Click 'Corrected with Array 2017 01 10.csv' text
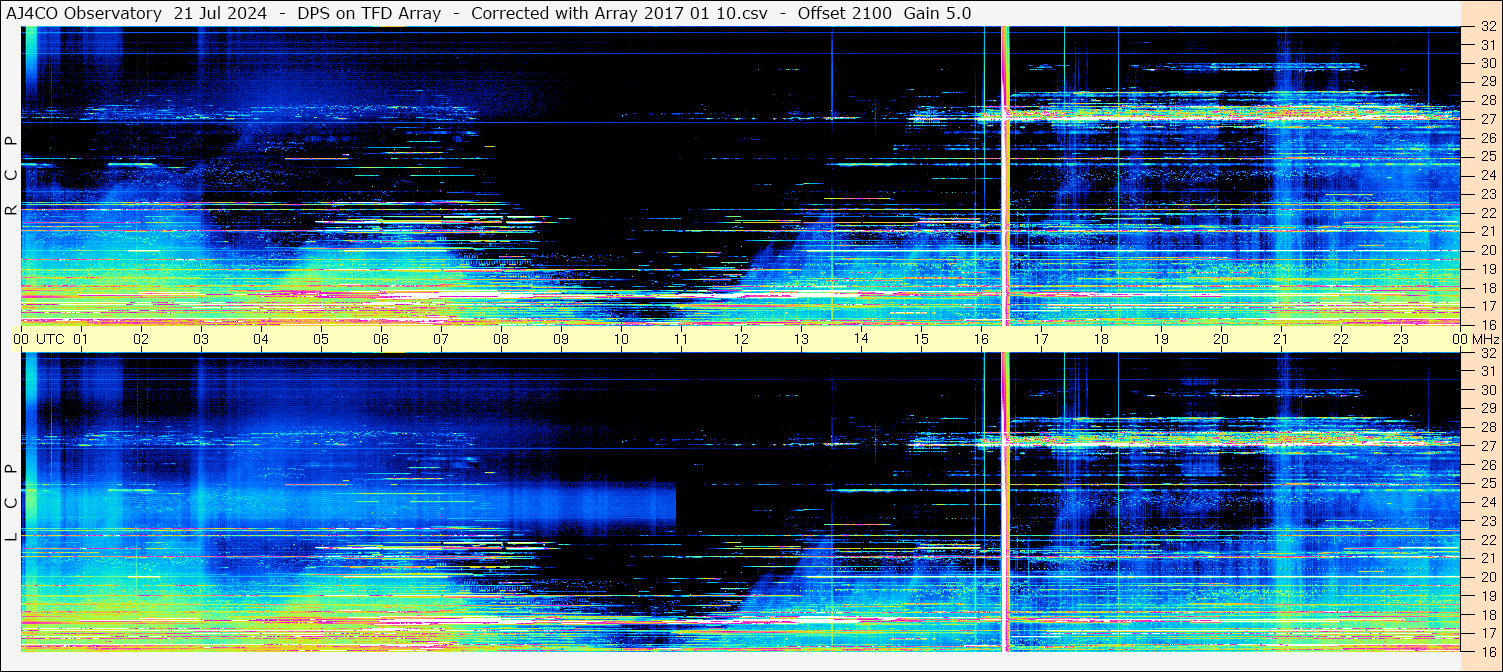Image resolution: width=1503 pixels, height=672 pixels. [619, 14]
